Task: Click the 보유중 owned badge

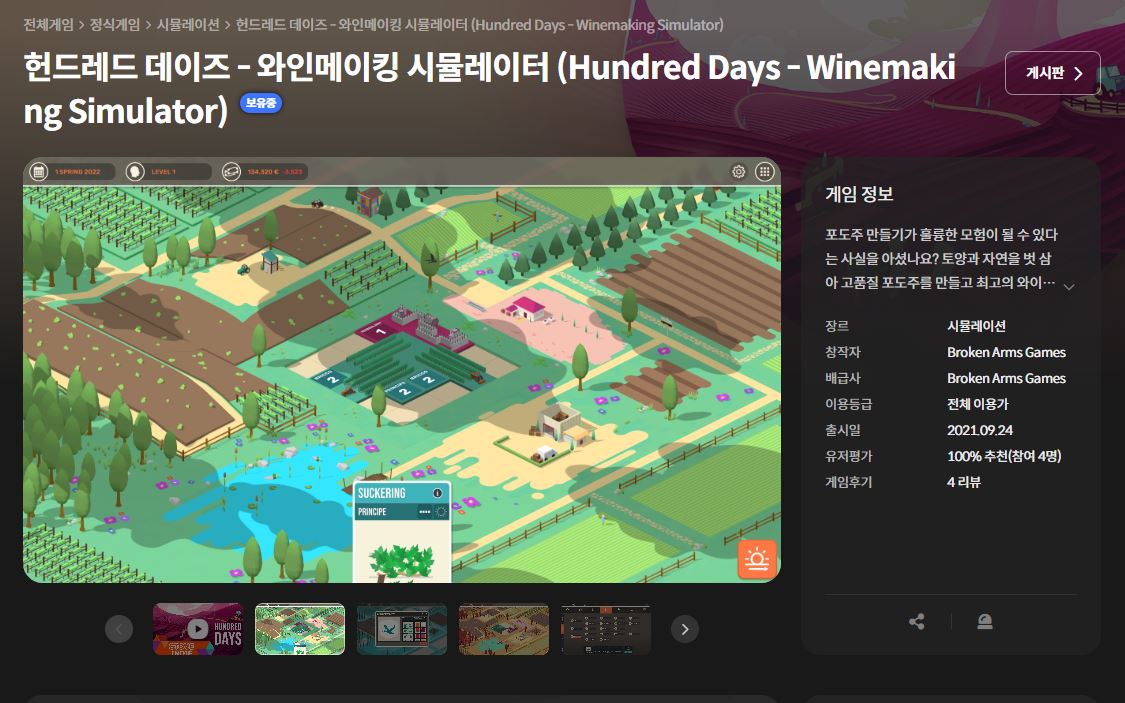Action: tap(260, 103)
